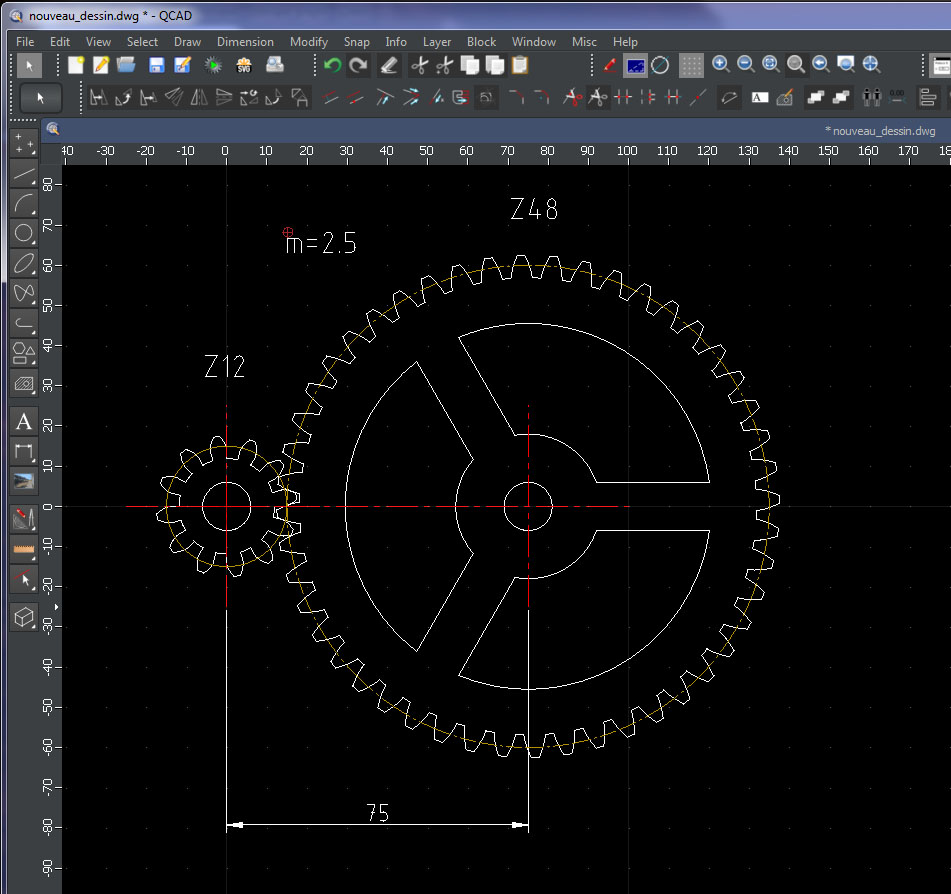
Task: Choose the Circle tool in left toolbar
Action: click(24, 234)
